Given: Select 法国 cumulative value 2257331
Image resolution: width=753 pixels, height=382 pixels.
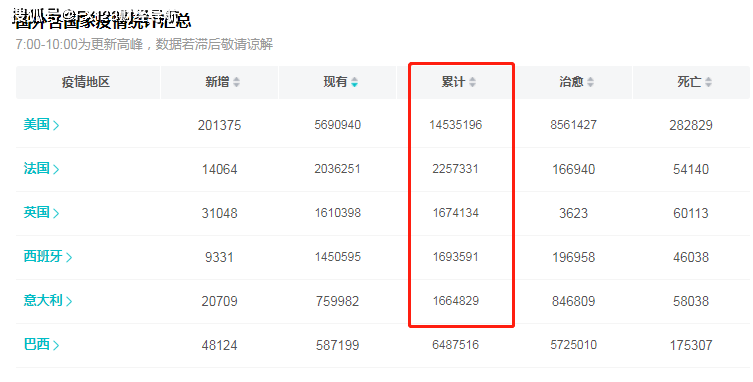Looking at the screenshot, I should [x=456, y=169].
